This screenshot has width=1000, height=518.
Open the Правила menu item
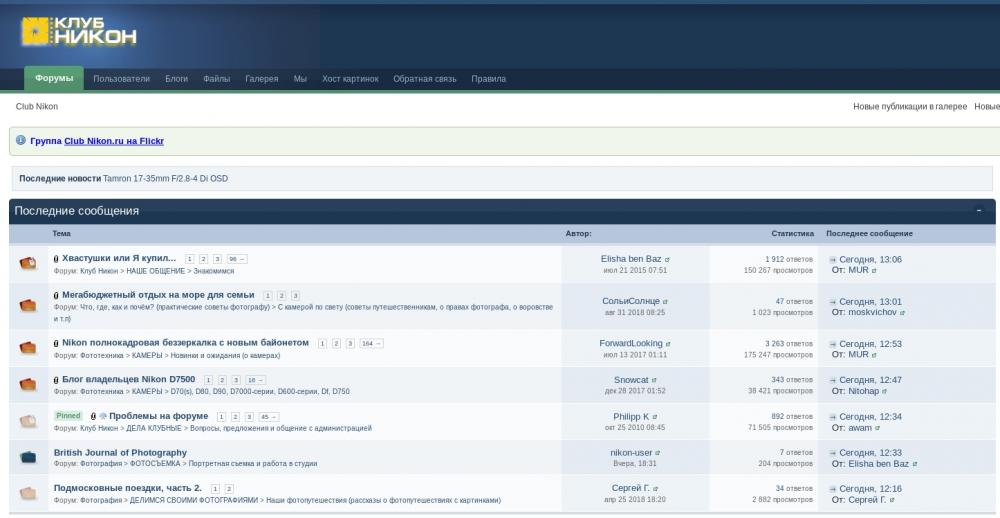coord(489,79)
